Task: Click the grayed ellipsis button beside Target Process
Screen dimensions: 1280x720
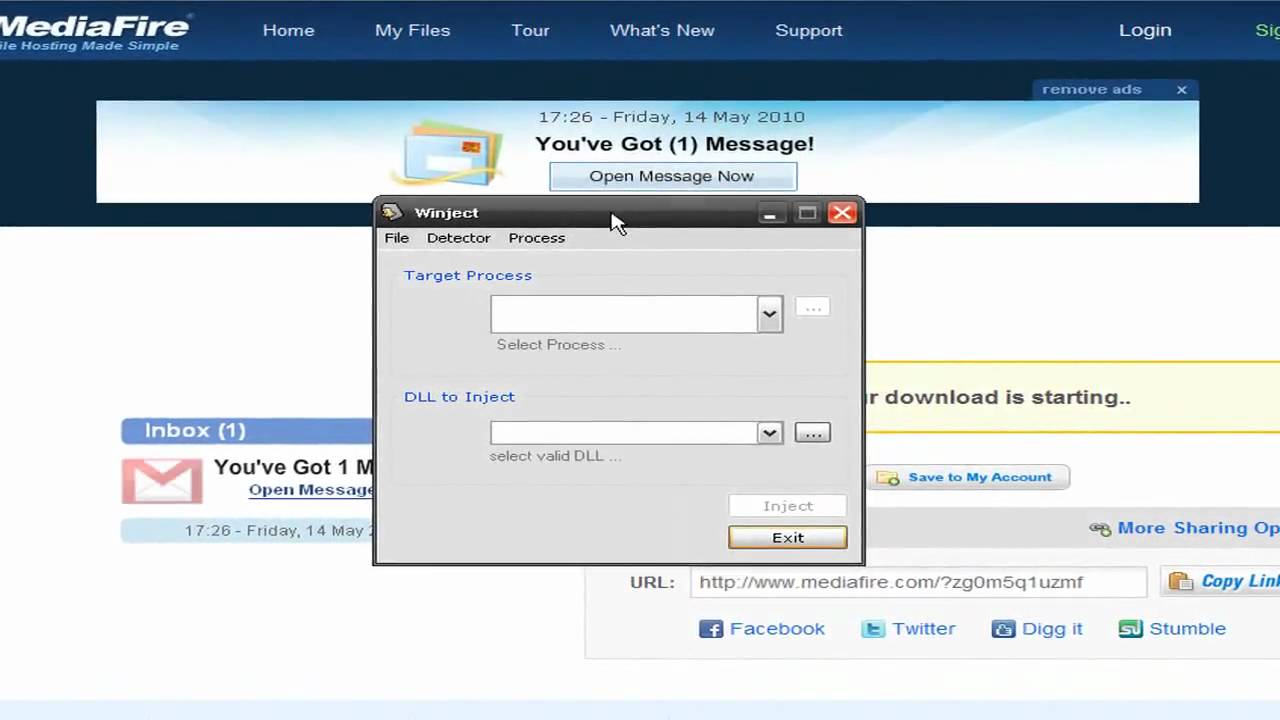Action: [812, 308]
